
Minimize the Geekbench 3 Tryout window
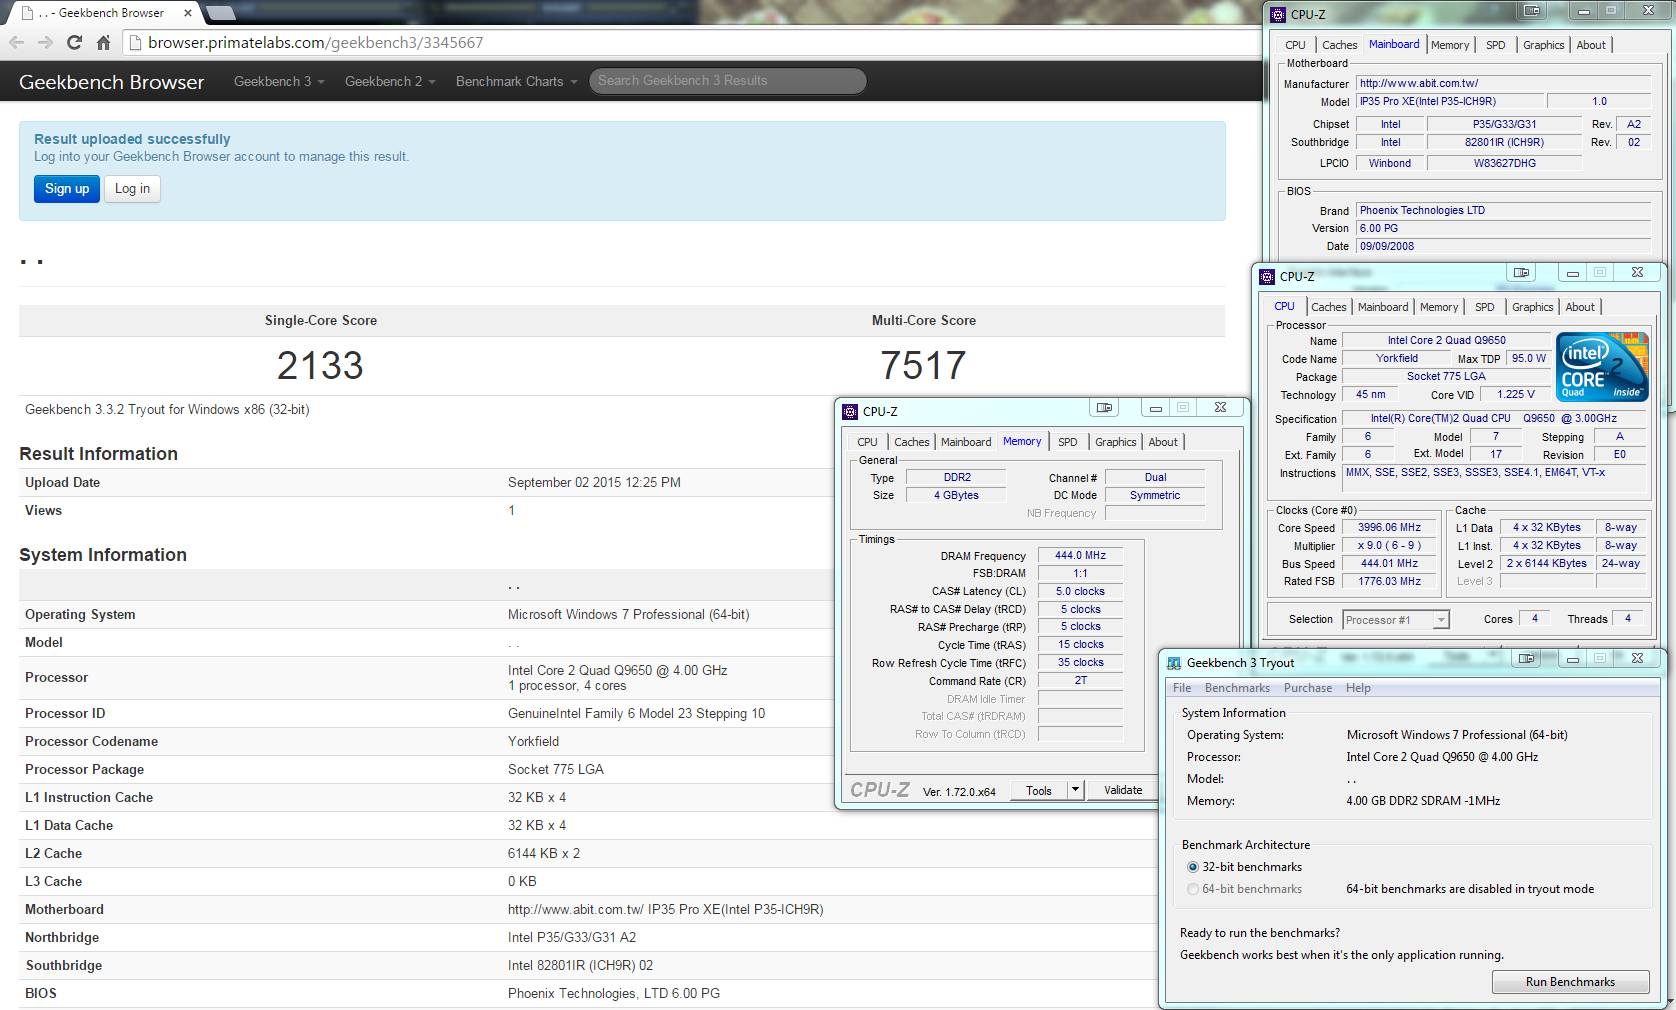pyautogui.click(x=1572, y=658)
